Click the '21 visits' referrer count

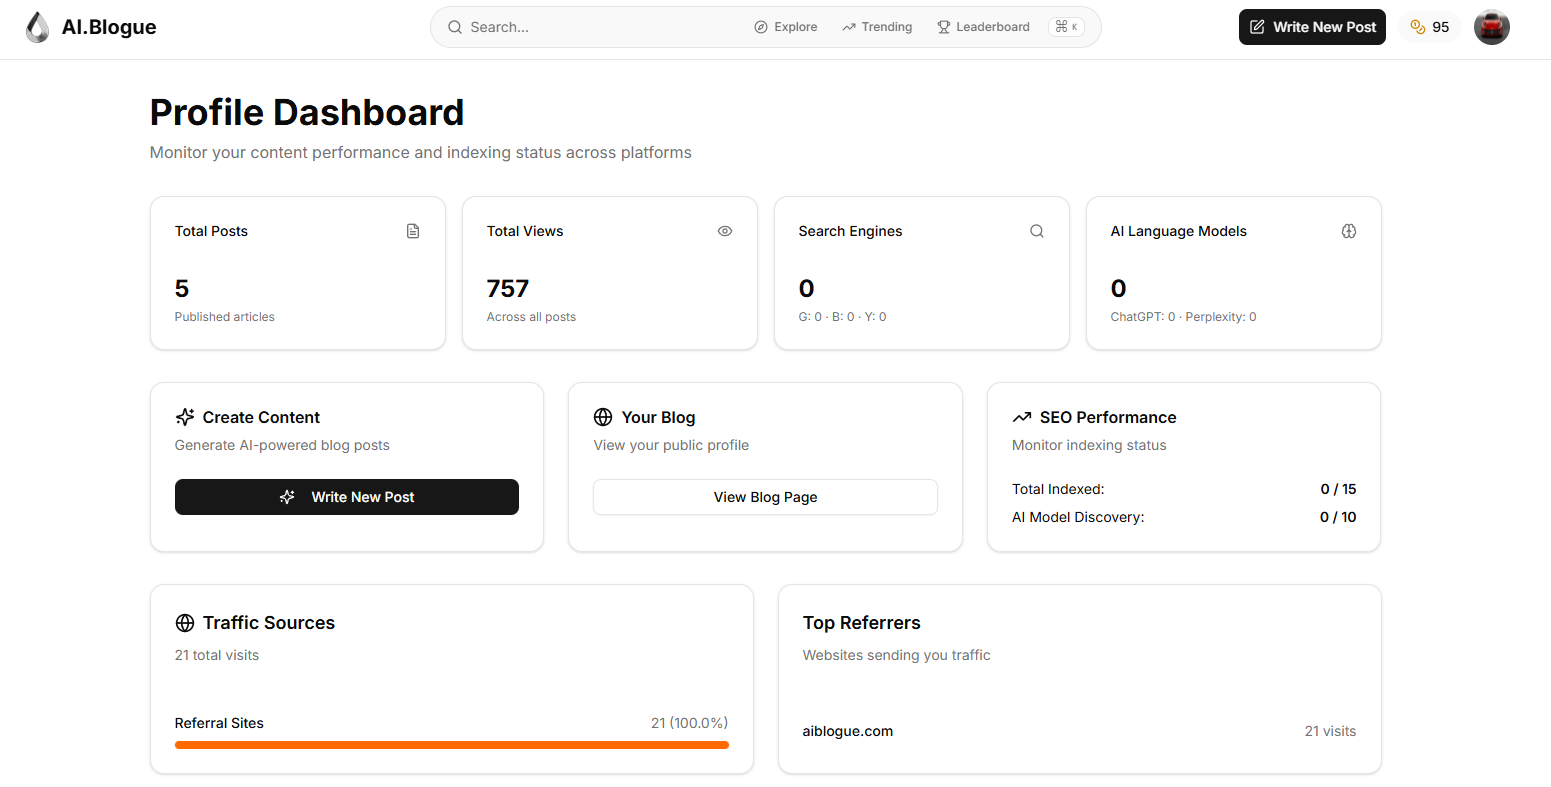(1330, 731)
